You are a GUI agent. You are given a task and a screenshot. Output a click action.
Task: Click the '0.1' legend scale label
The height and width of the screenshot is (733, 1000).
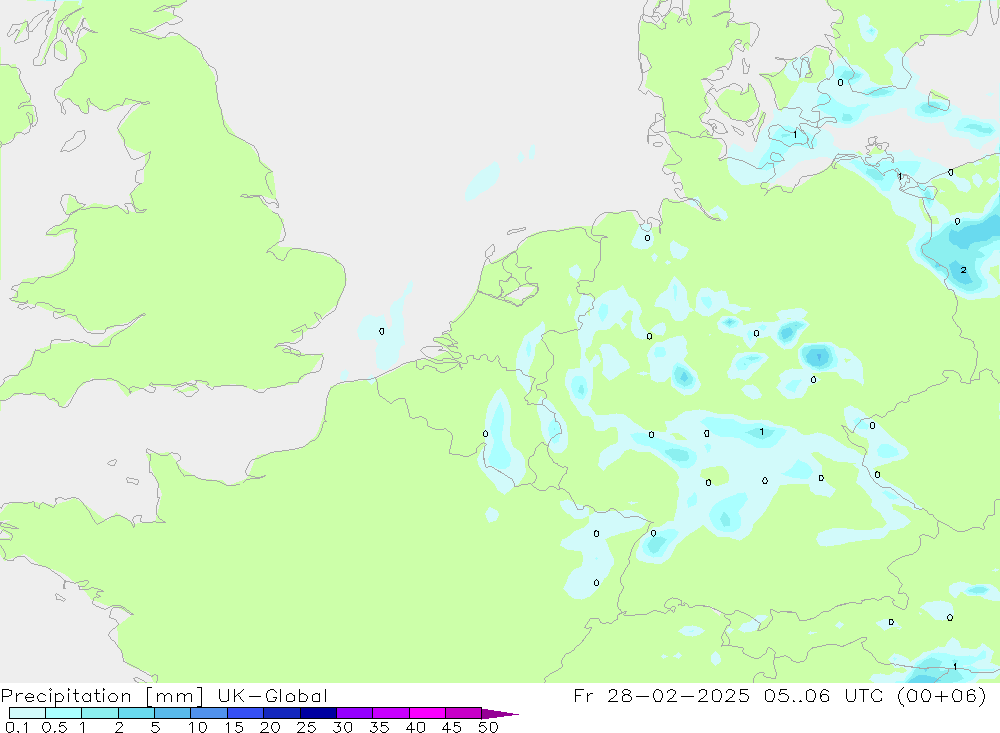tap(17, 727)
